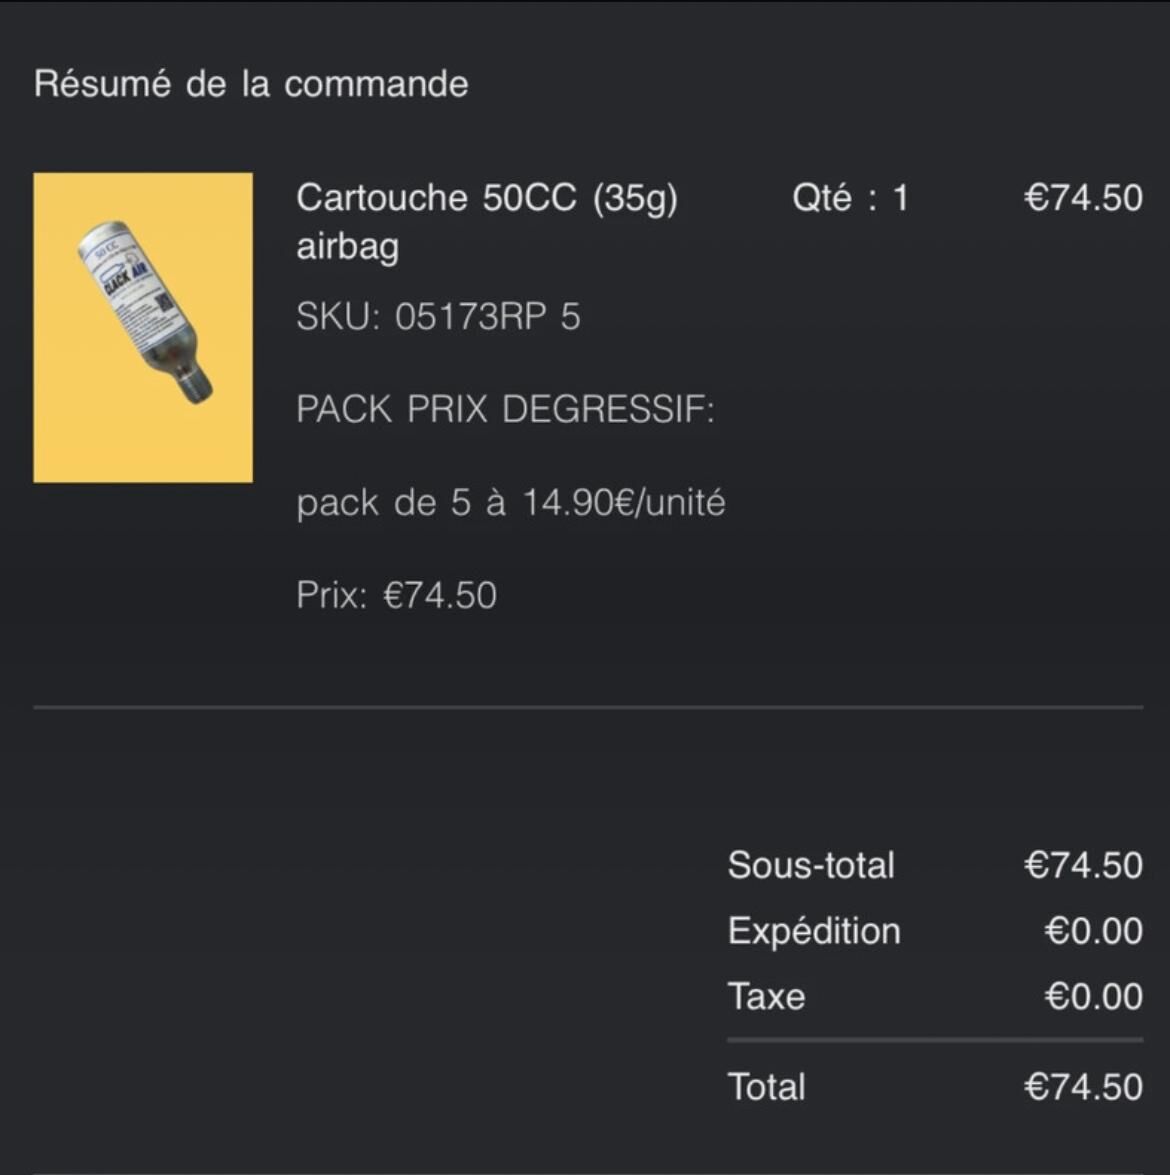1170x1175 pixels.
Task: Click the Taxe amount €0.00
Action: pyautogui.click(x=1093, y=997)
